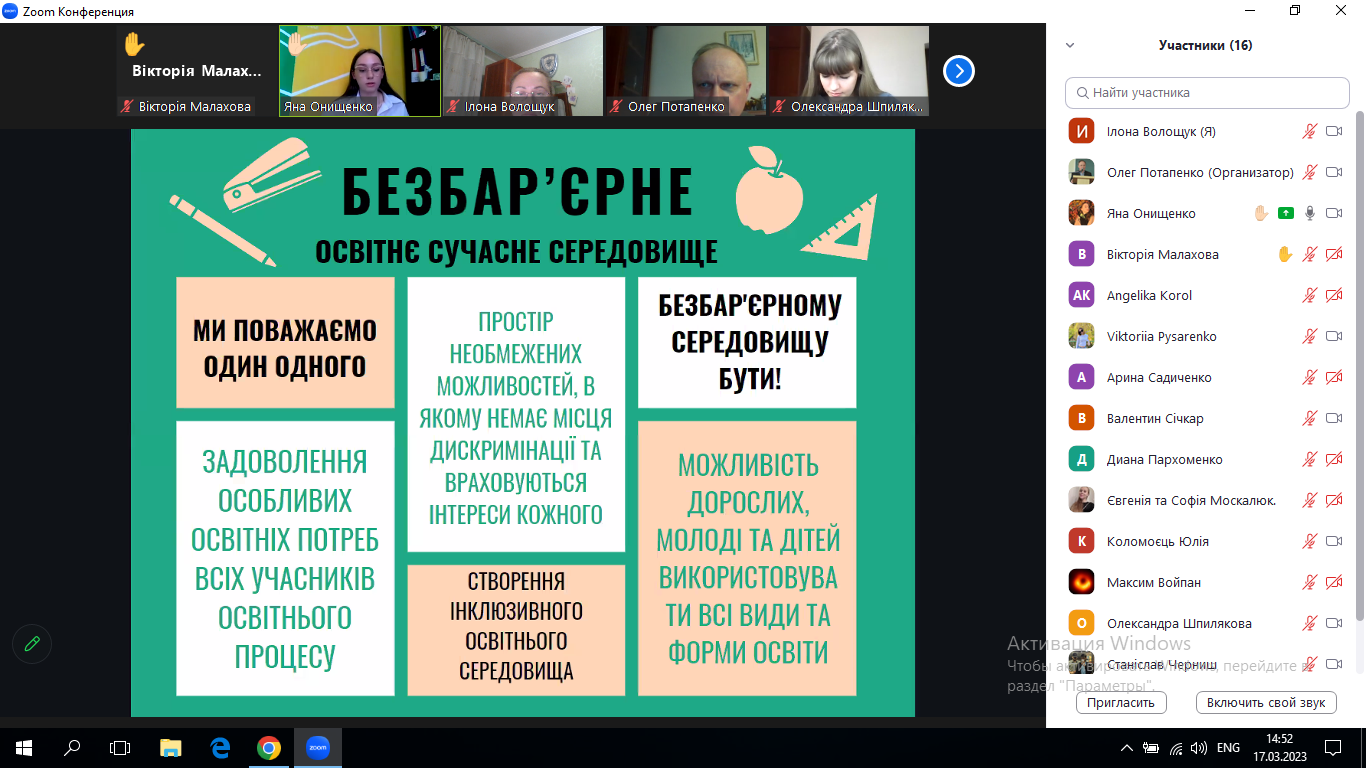This screenshot has width=1366, height=768.
Task: Select Viktoriia Pysarenko in the participant list
Action: 1161,336
